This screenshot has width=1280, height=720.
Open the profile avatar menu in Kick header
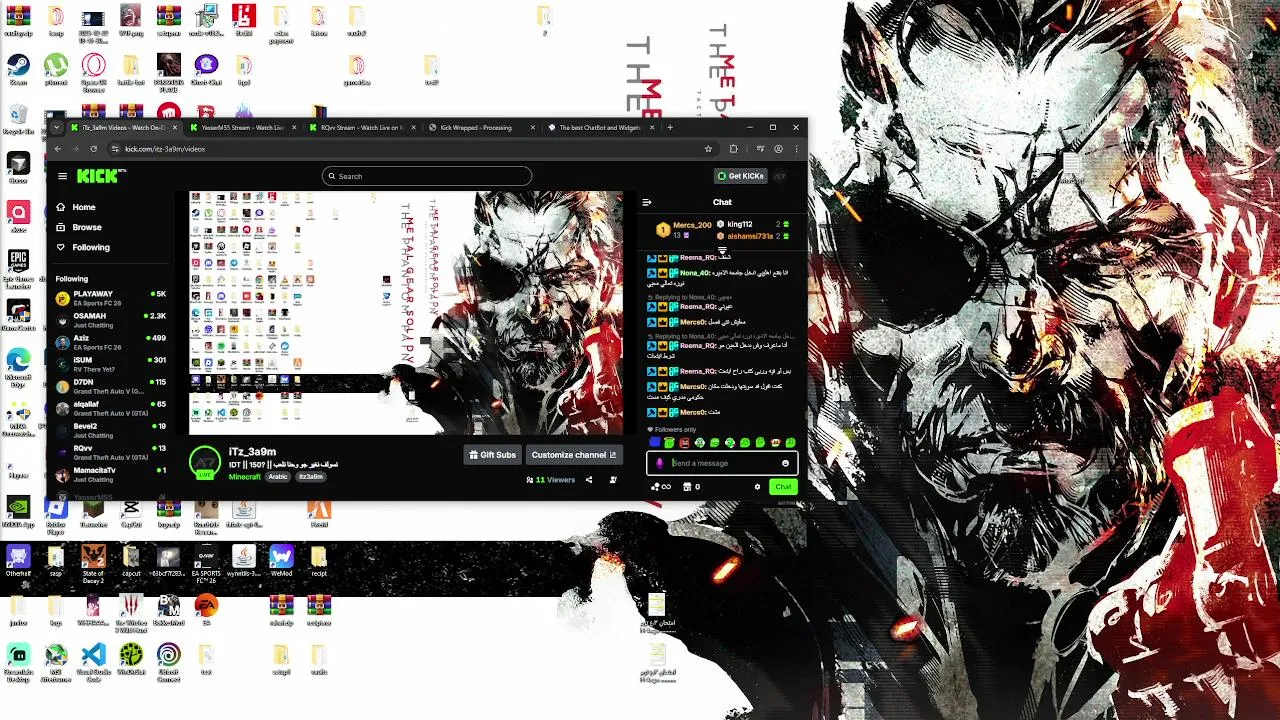click(781, 176)
